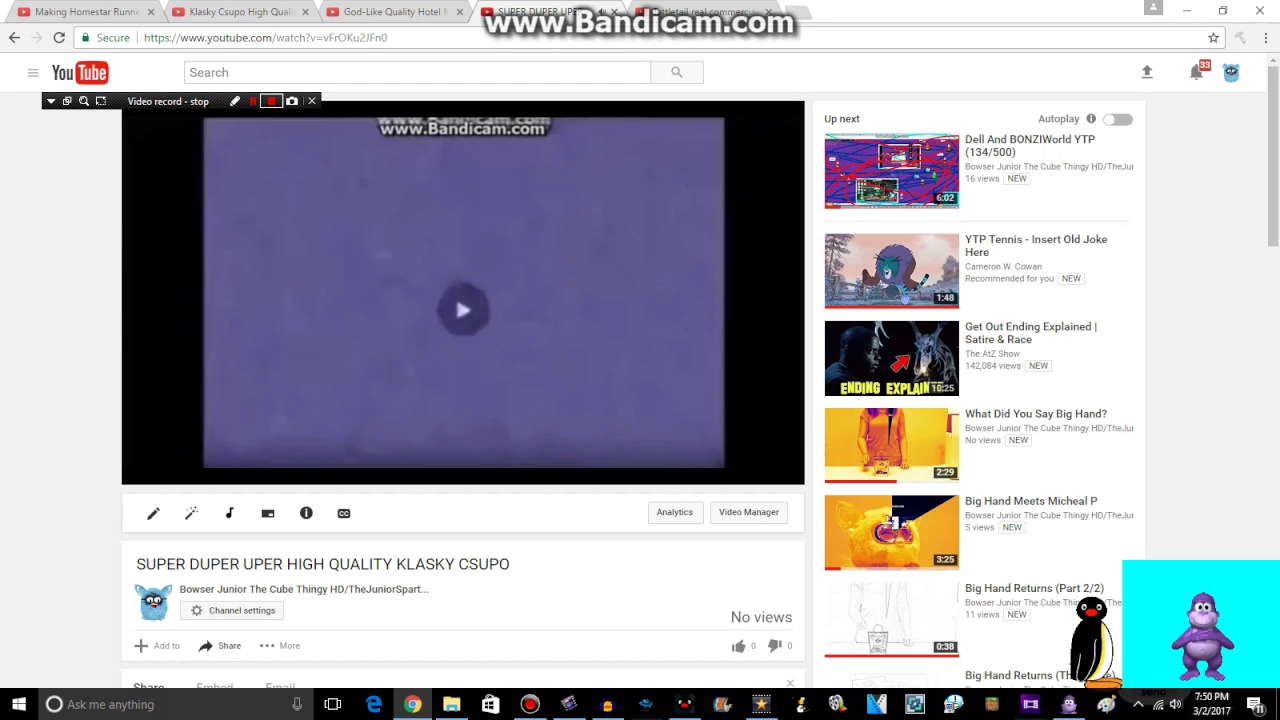The width and height of the screenshot is (1280, 720).
Task: Show hidden system tray icons
Action: tap(1138, 704)
